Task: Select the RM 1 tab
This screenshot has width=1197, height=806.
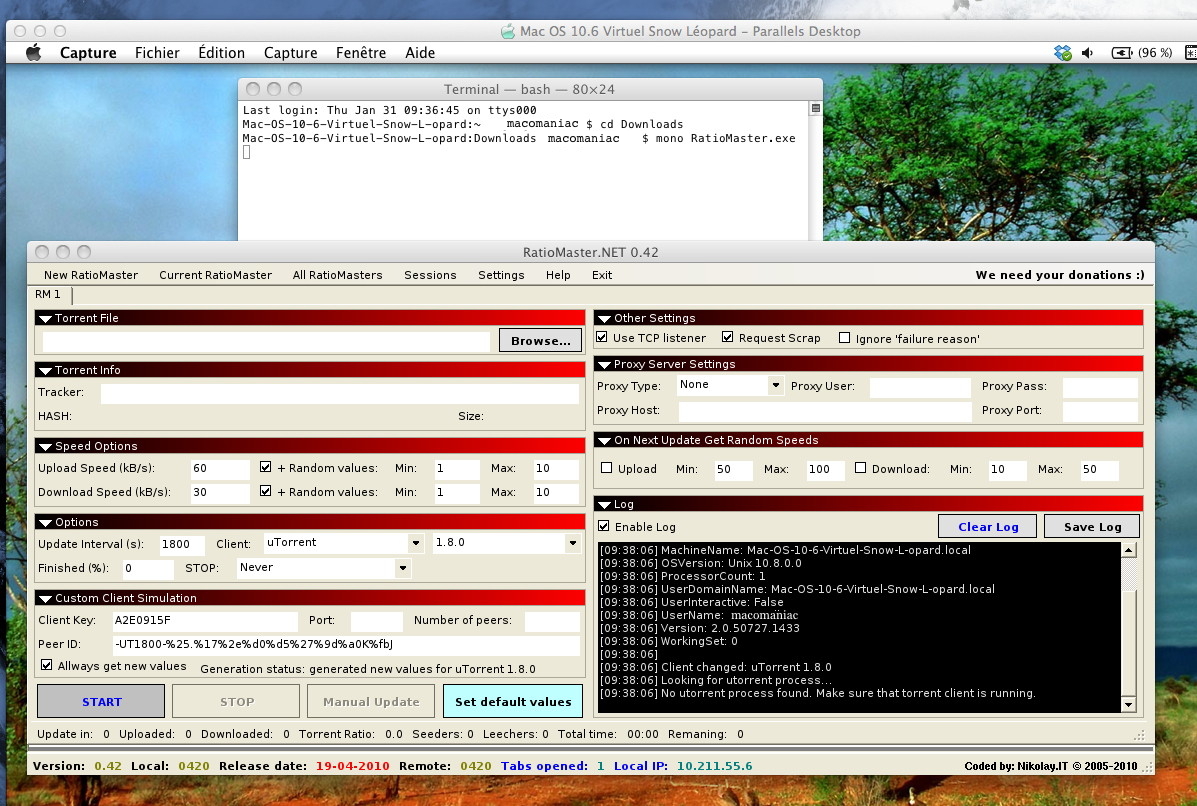Action: pos(47,294)
